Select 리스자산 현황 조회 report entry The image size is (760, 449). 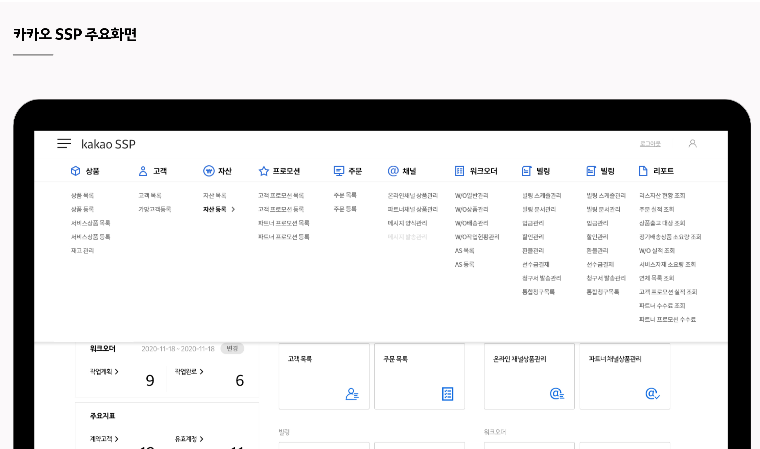(x=662, y=195)
